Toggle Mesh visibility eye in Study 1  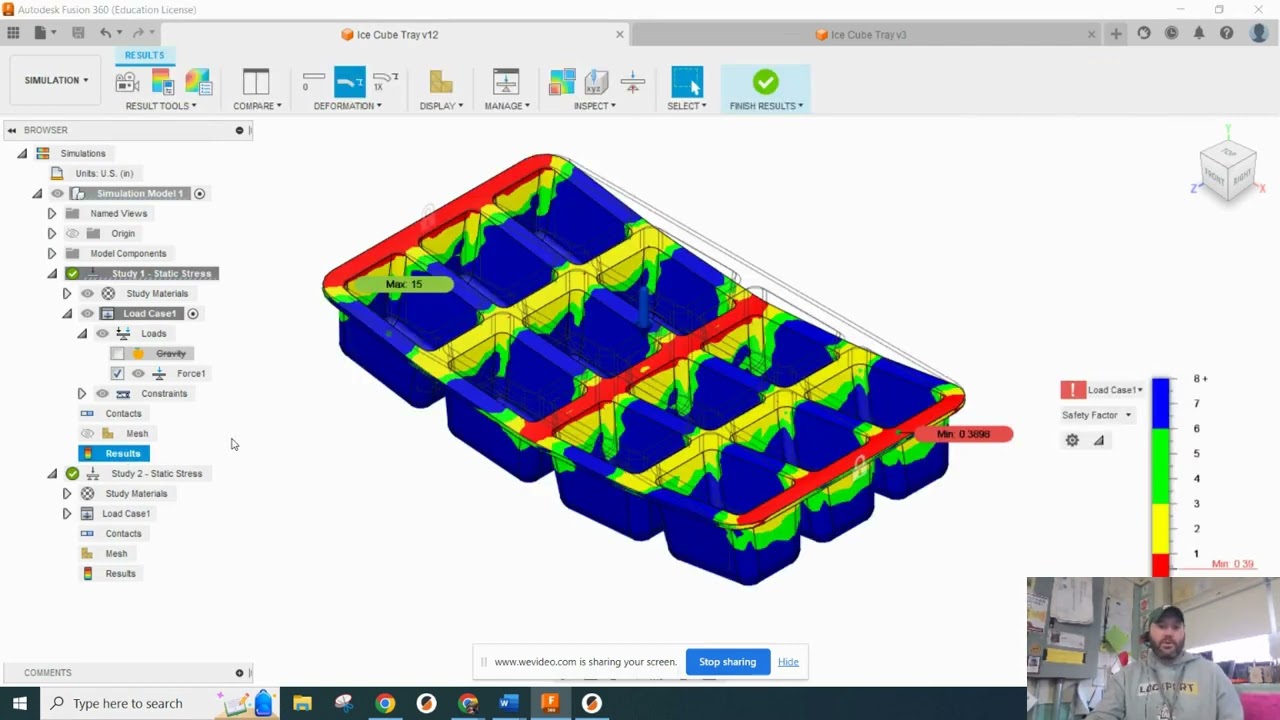(x=88, y=433)
